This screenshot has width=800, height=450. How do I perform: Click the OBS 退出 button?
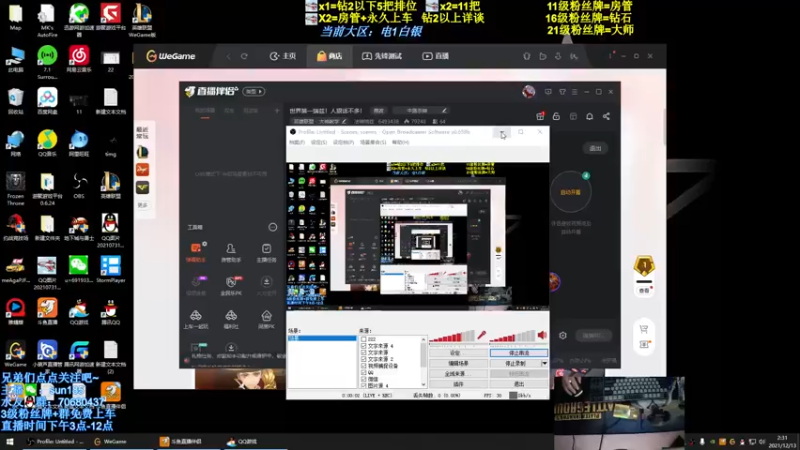(519, 384)
